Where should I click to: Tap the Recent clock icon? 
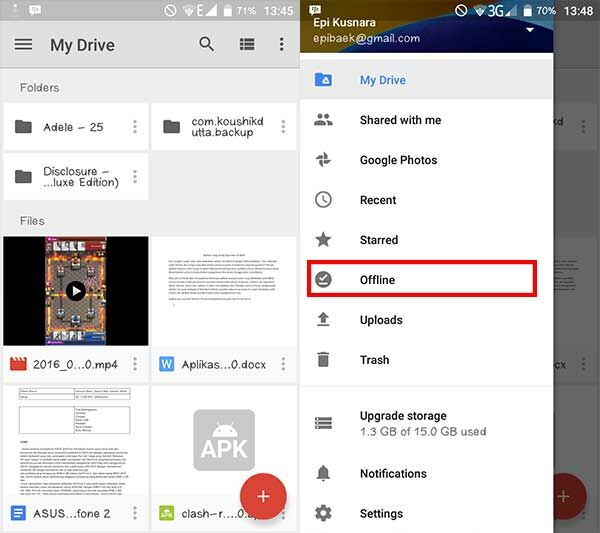(323, 200)
